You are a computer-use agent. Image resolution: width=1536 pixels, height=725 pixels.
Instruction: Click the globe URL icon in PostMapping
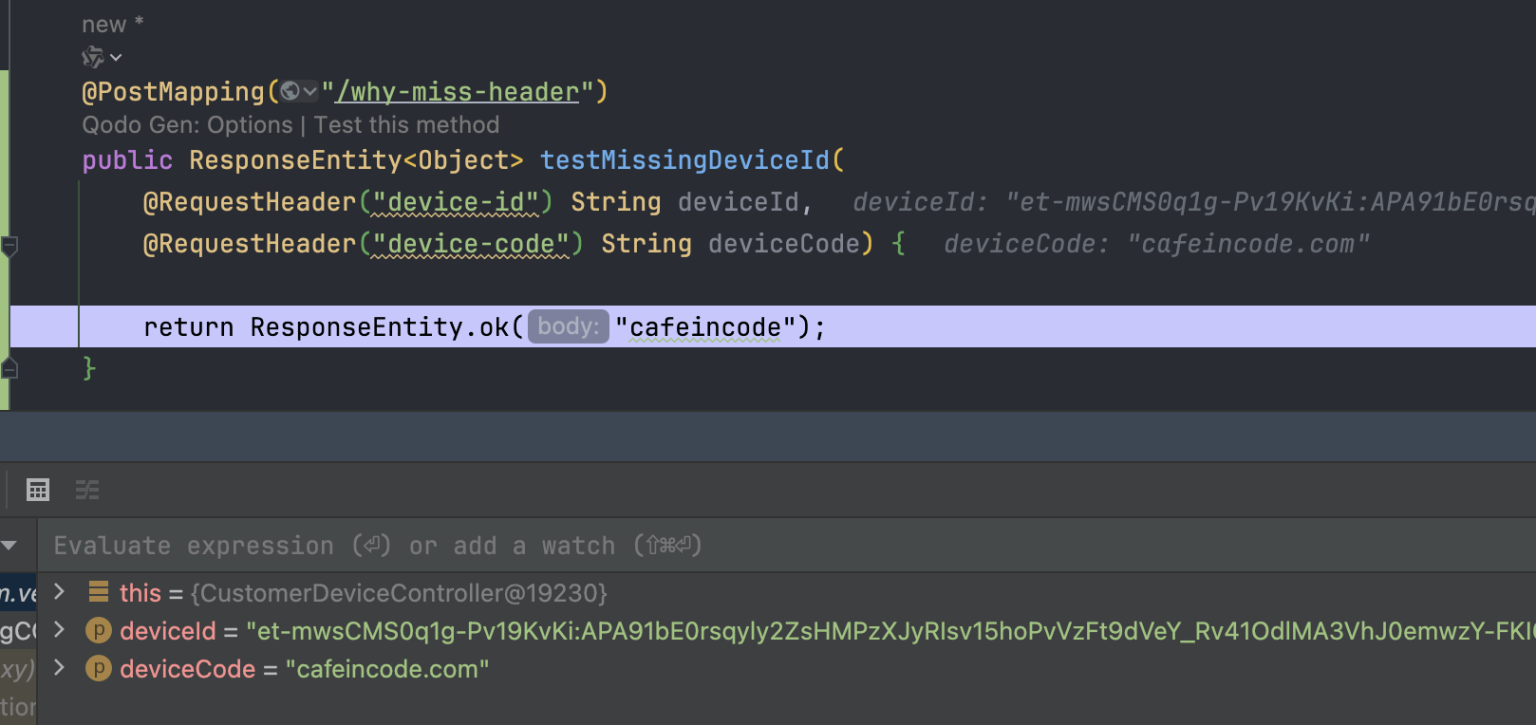(291, 92)
